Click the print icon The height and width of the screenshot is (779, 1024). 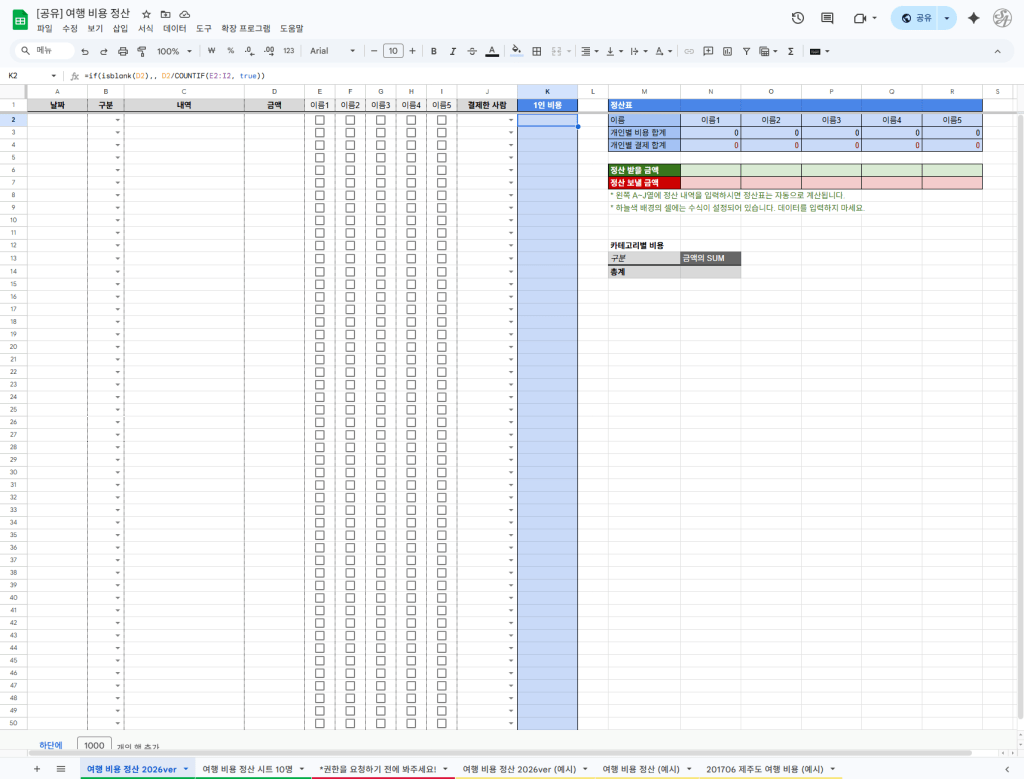pyautogui.click(x=123, y=51)
